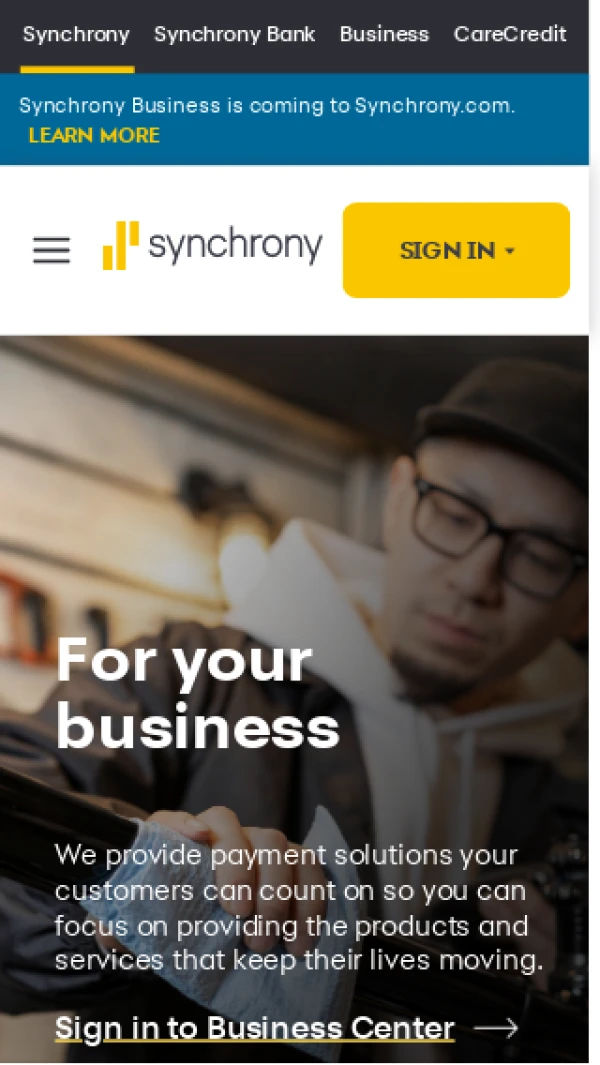Click the page scrollbar at right edge
Screen dimensions: 600x1065
click(595, 532)
